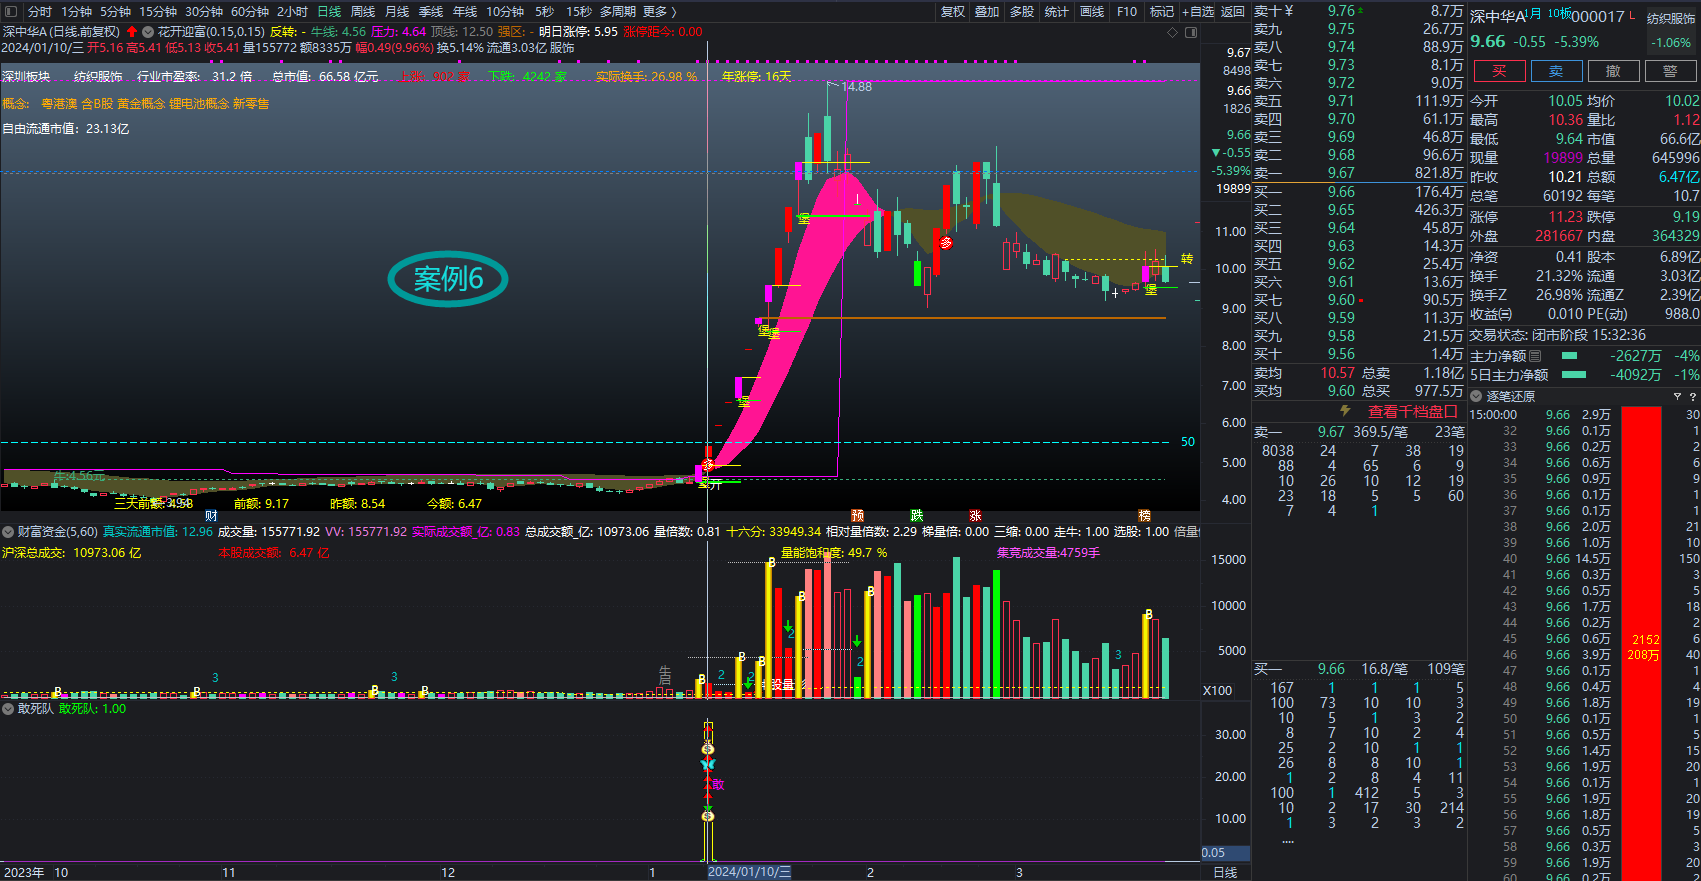Switch to 2小时 period

pos(293,11)
